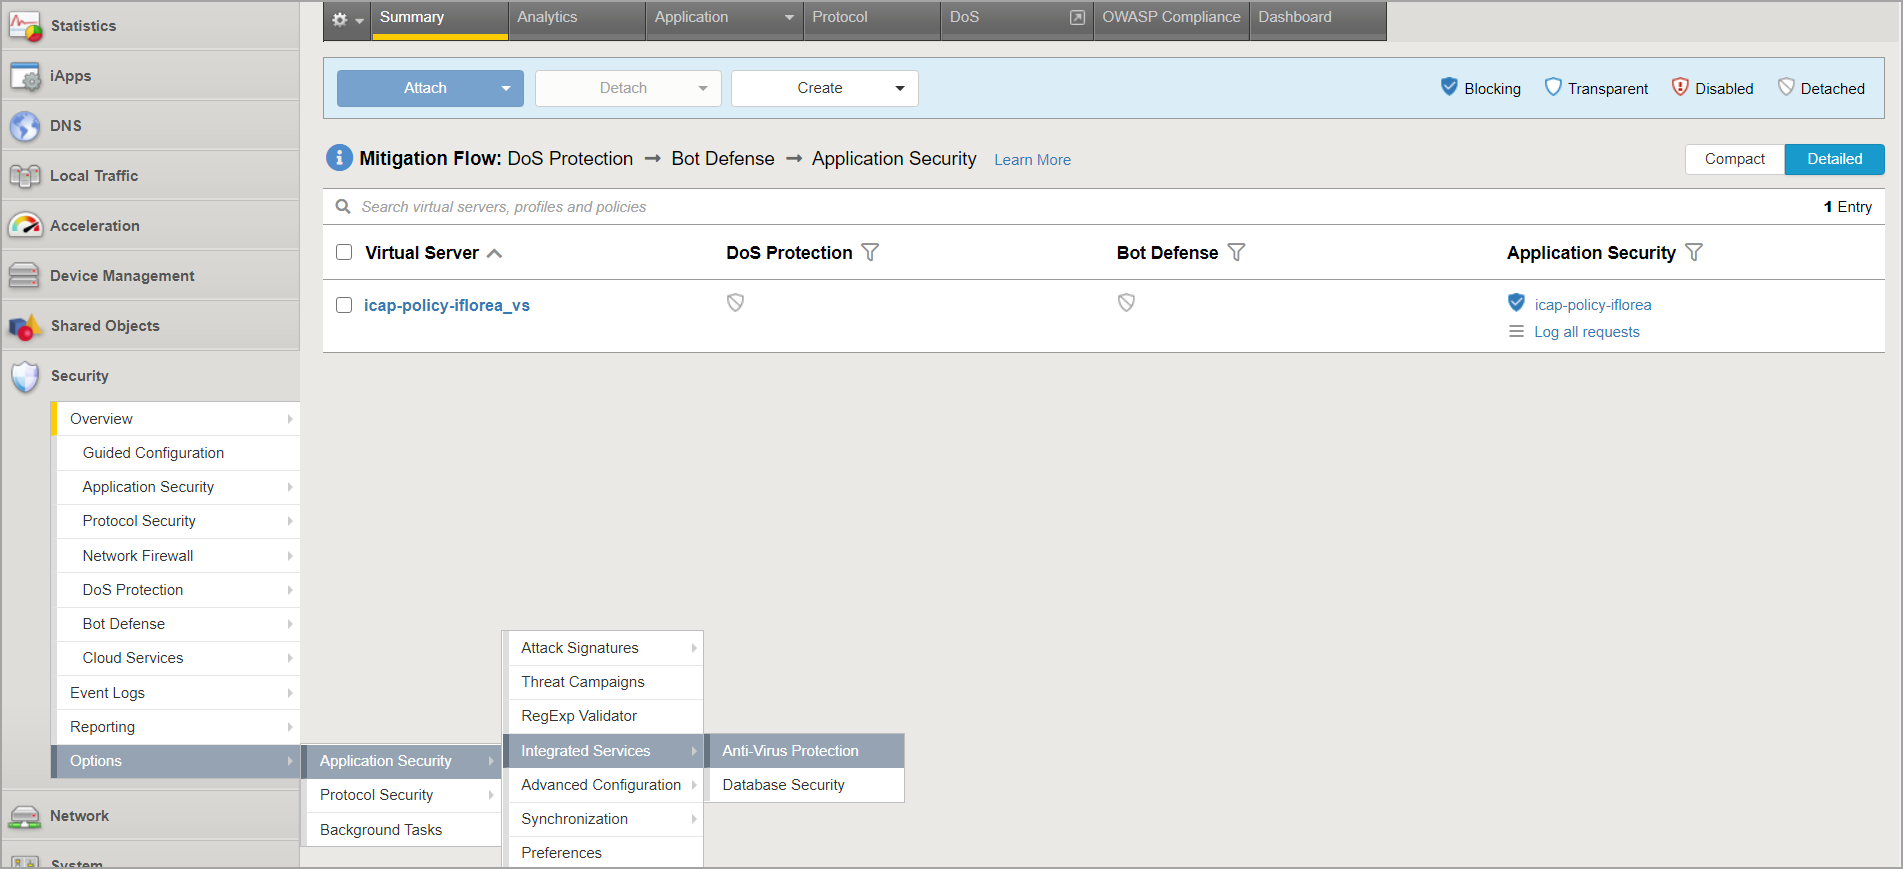Click the Bot Defense filter icon
This screenshot has height=869, width=1903.
[x=1236, y=253]
